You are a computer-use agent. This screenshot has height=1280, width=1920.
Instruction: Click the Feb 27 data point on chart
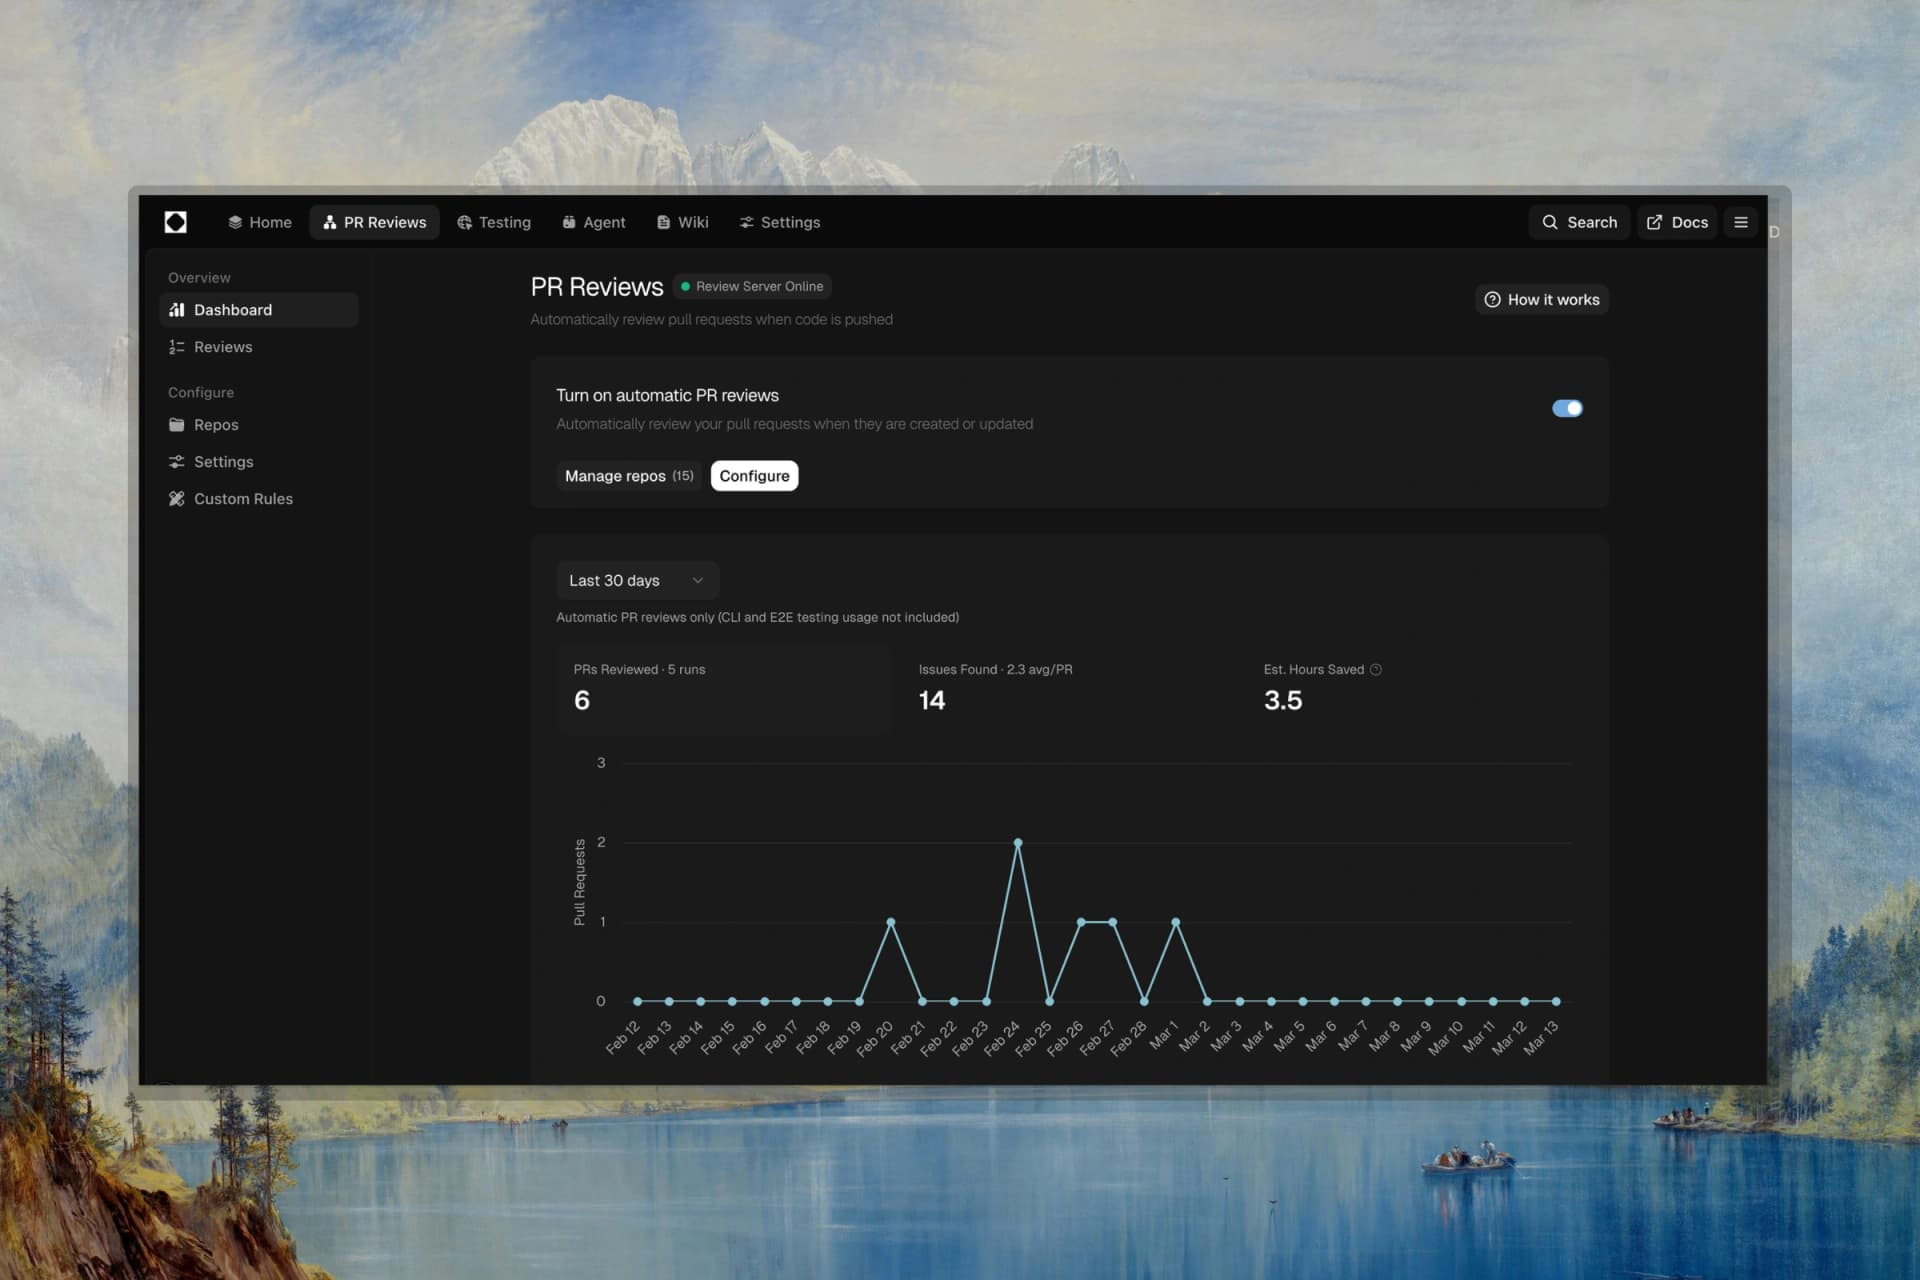pos(1113,922)
